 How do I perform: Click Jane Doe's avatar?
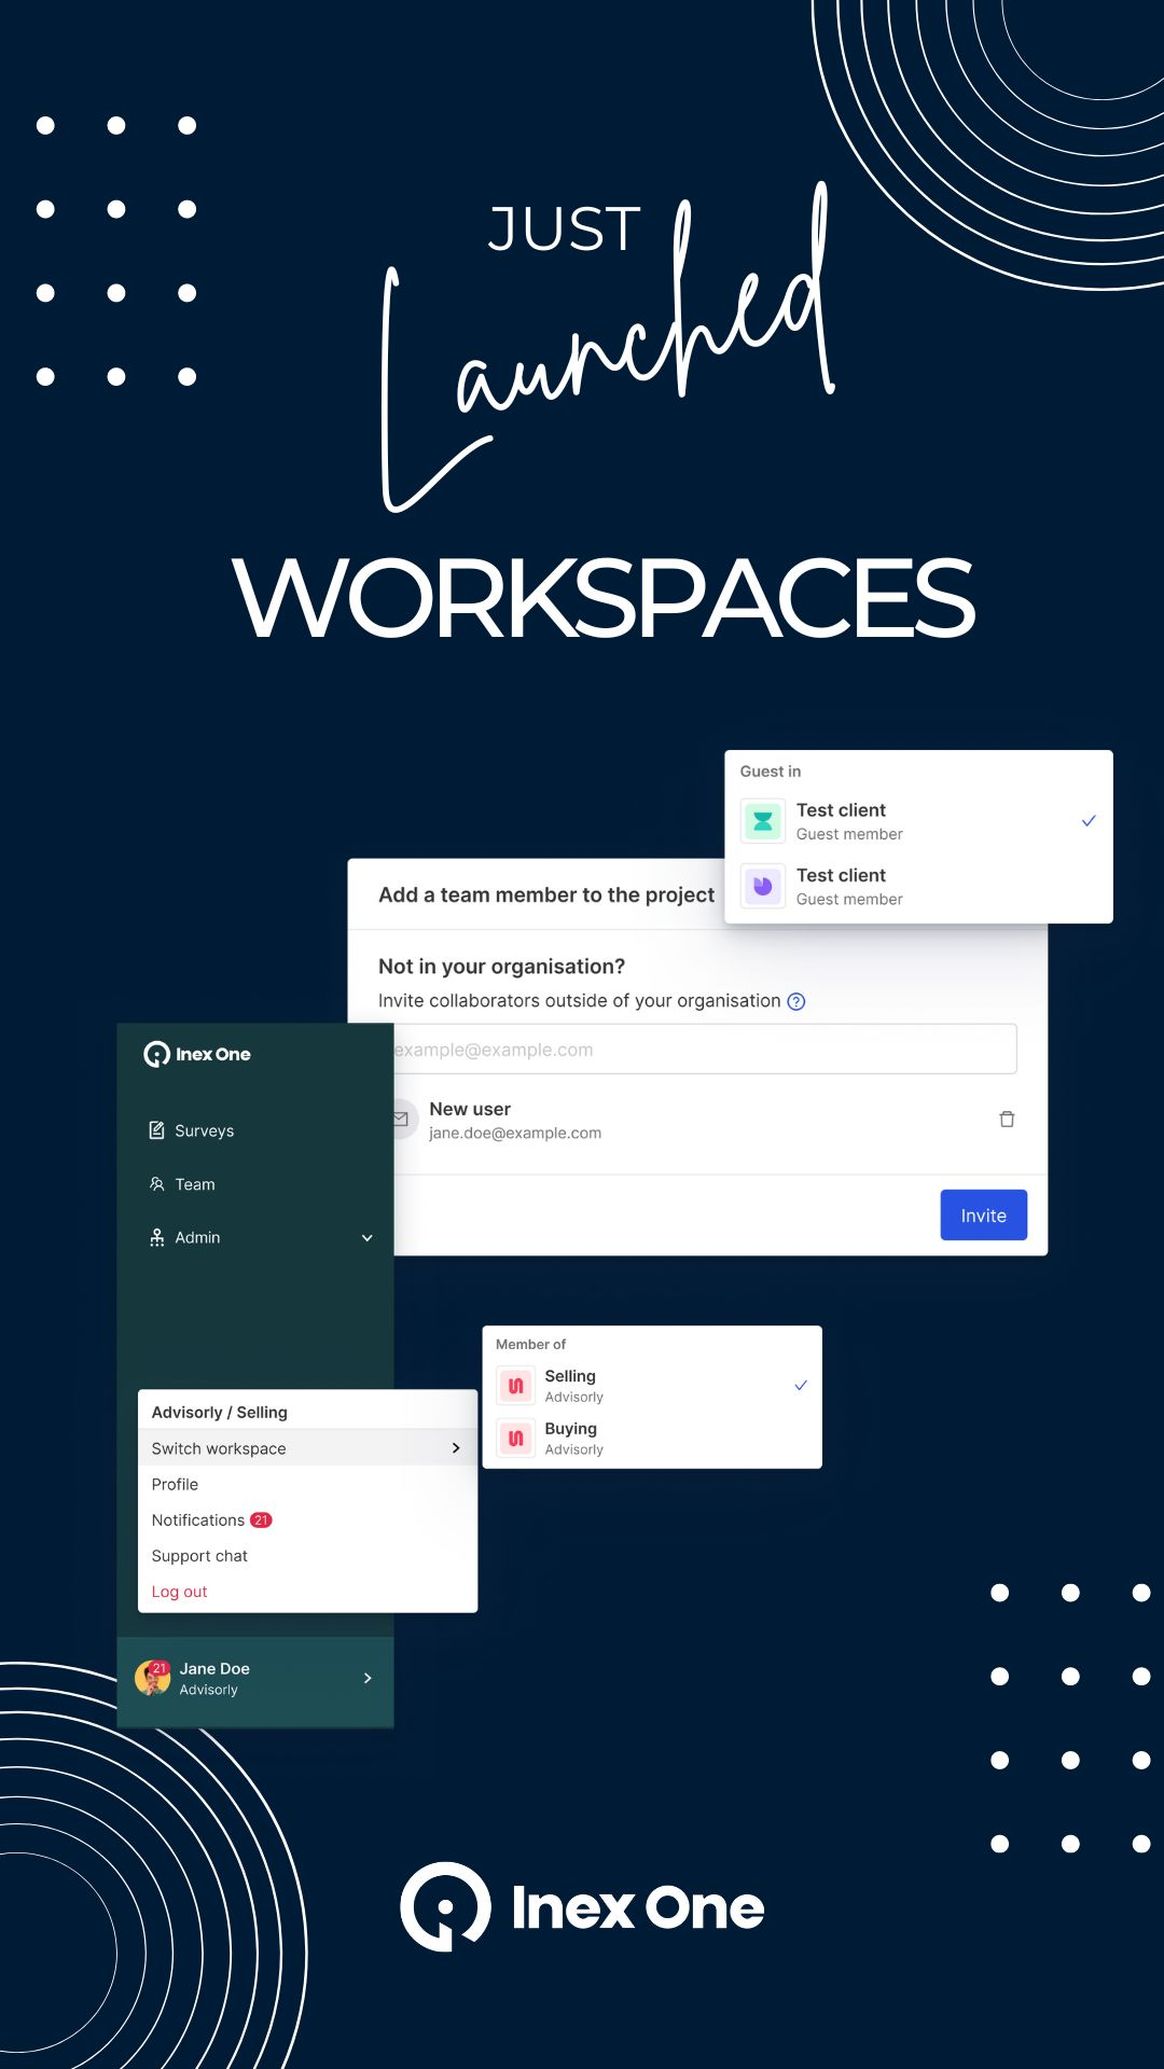(x=153, y=1678)
